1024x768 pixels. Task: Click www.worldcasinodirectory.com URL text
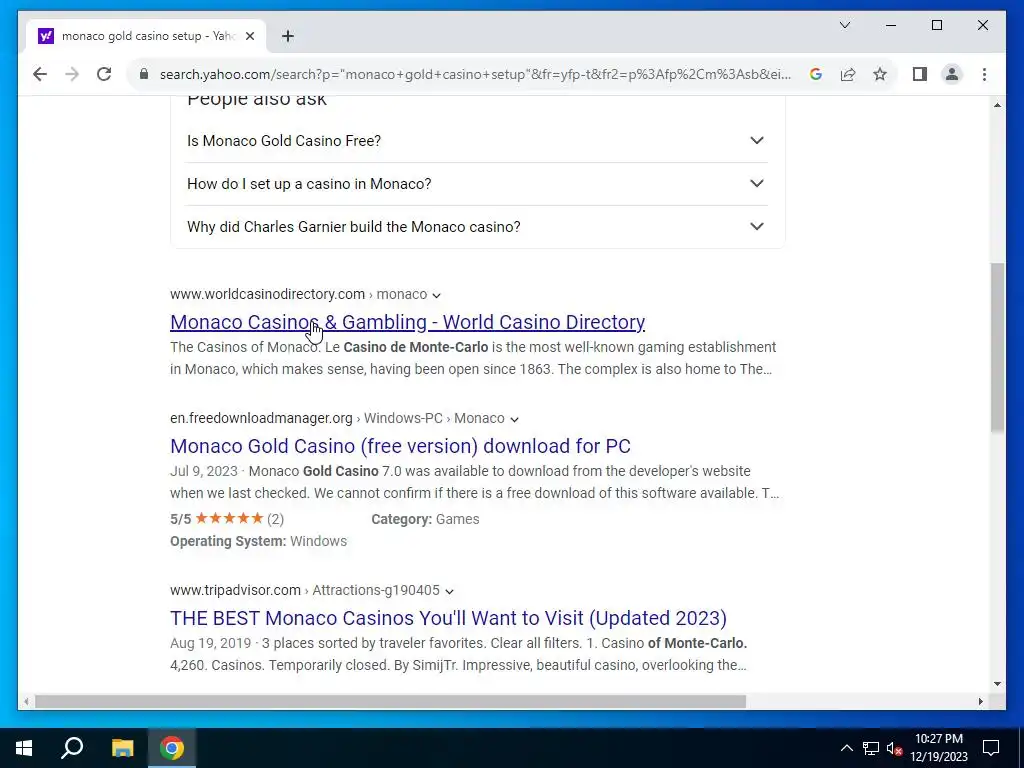tap(267, 295)
